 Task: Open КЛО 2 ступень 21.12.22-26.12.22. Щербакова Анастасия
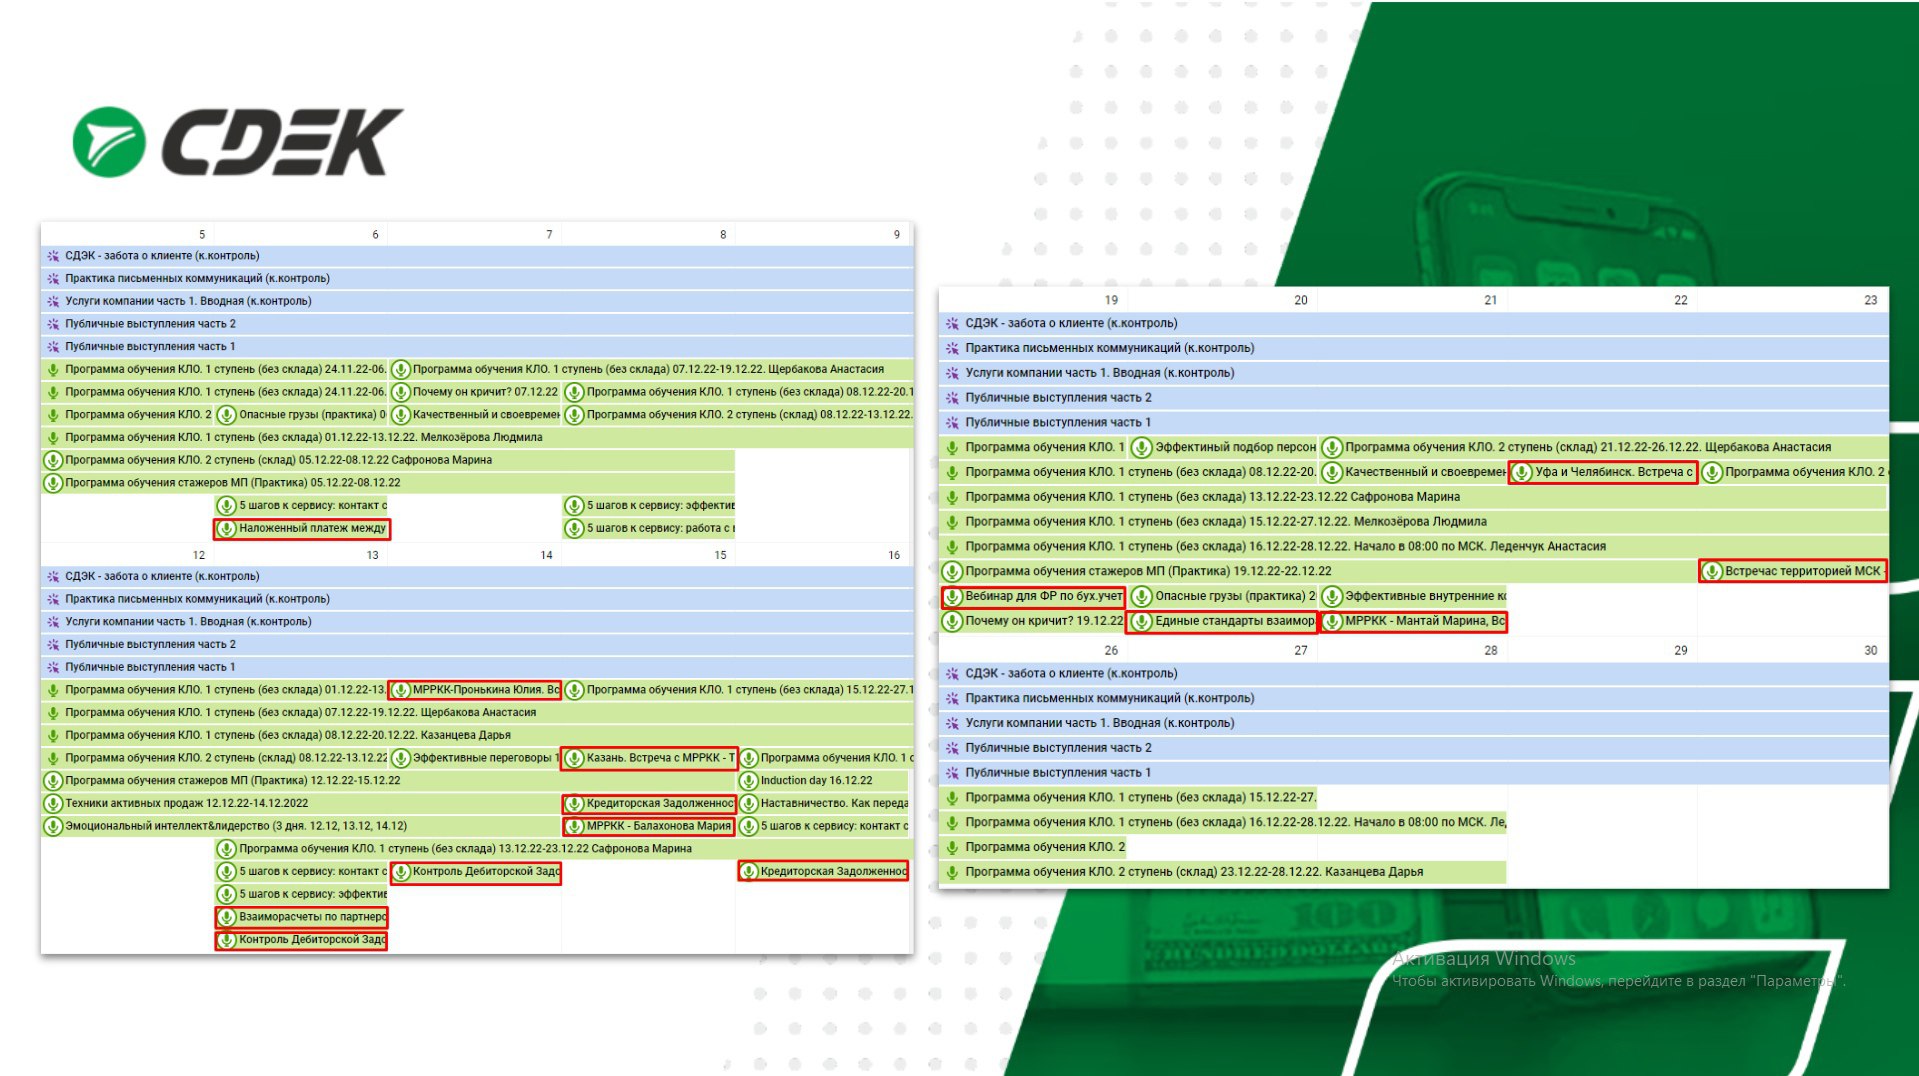1603,447
